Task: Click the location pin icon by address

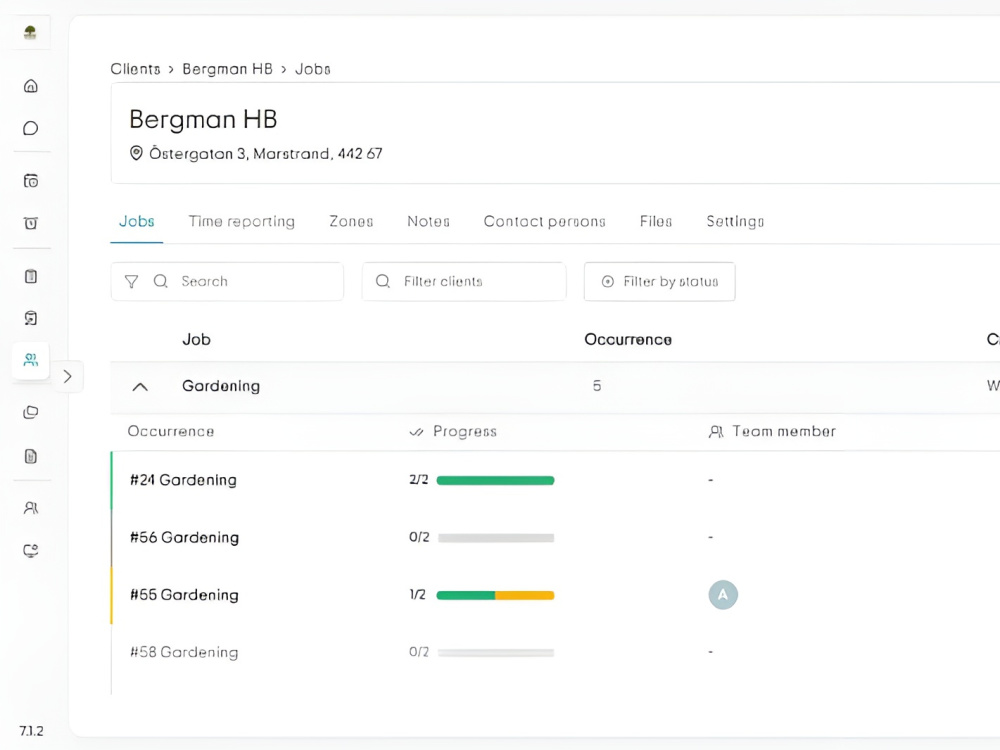Action: pos(136,153)
